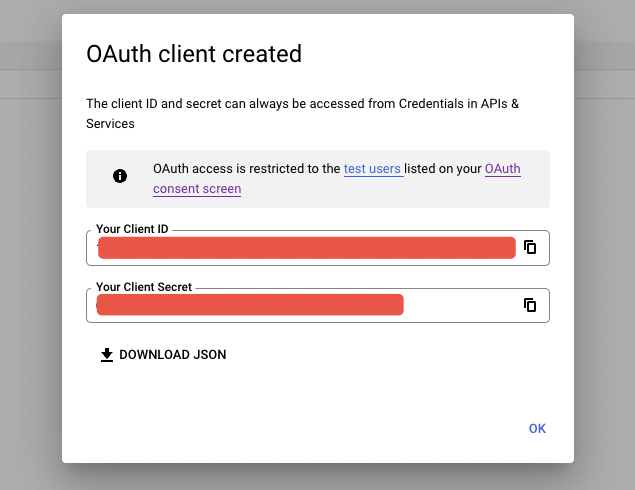635x490 pixels.
Task: Copy the Client ID using copy icon
Action: 530,247
